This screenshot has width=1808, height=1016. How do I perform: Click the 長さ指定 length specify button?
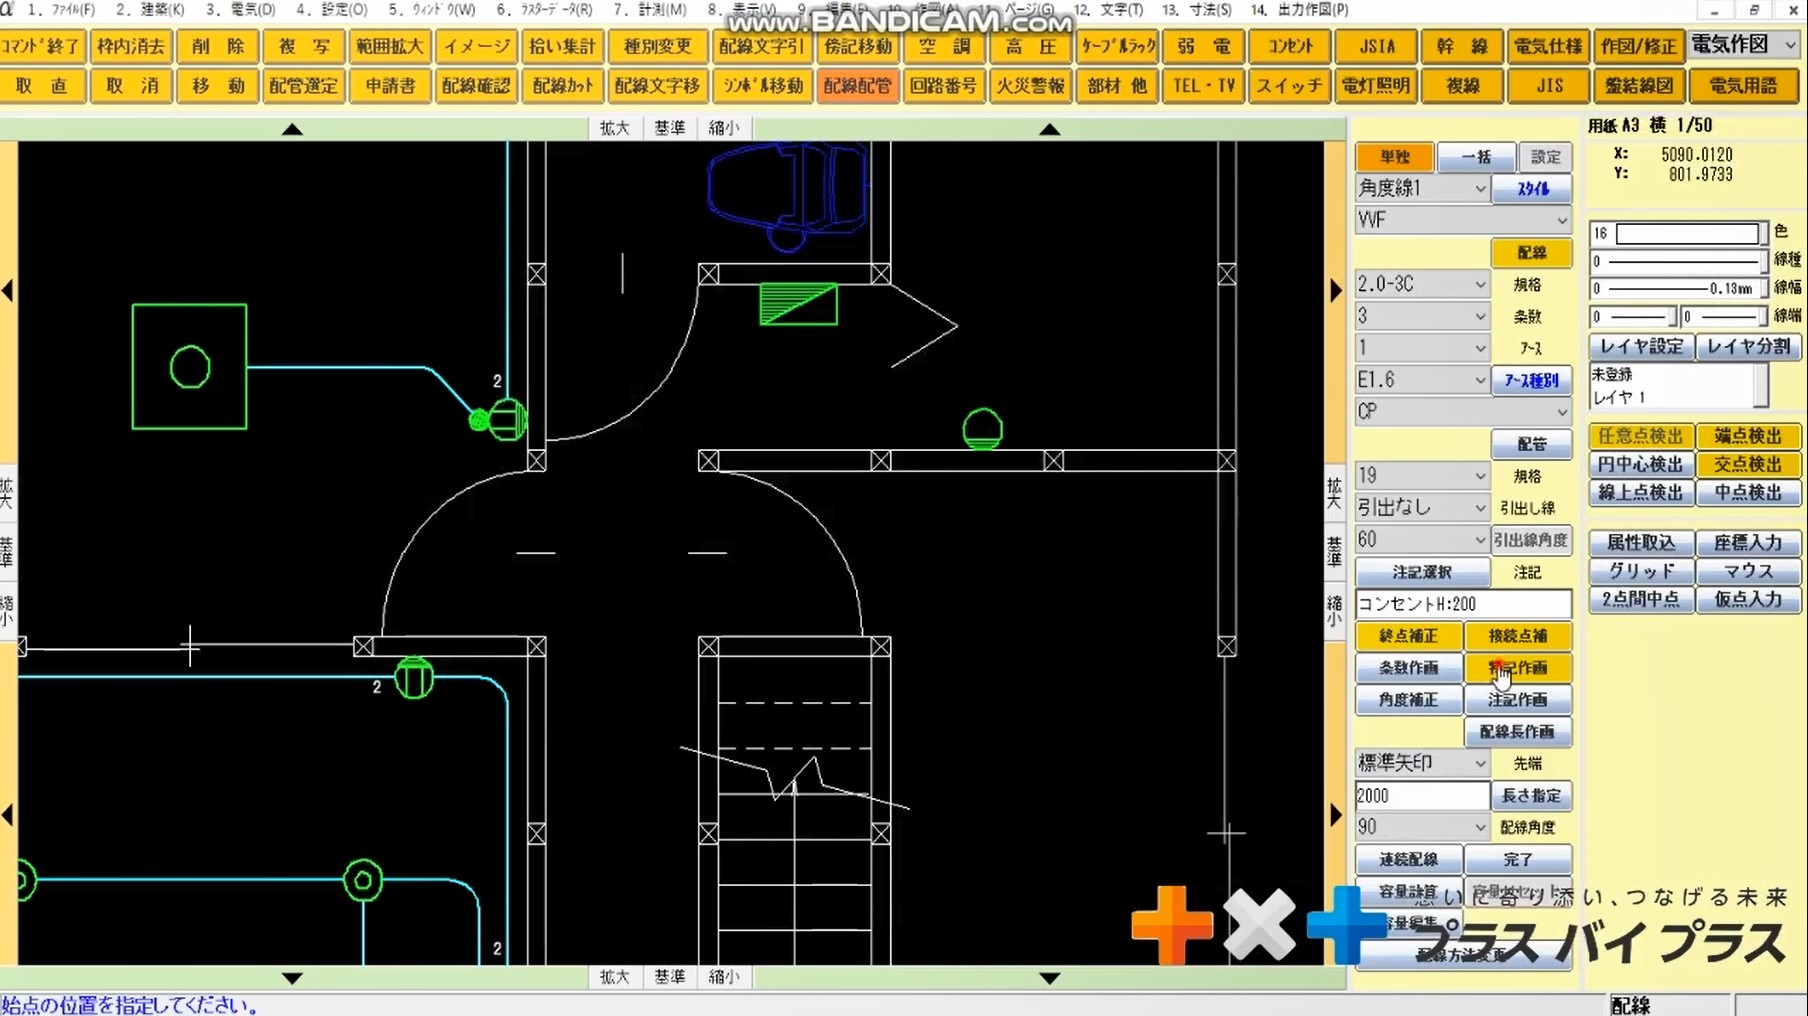(x=1530, y=796)
